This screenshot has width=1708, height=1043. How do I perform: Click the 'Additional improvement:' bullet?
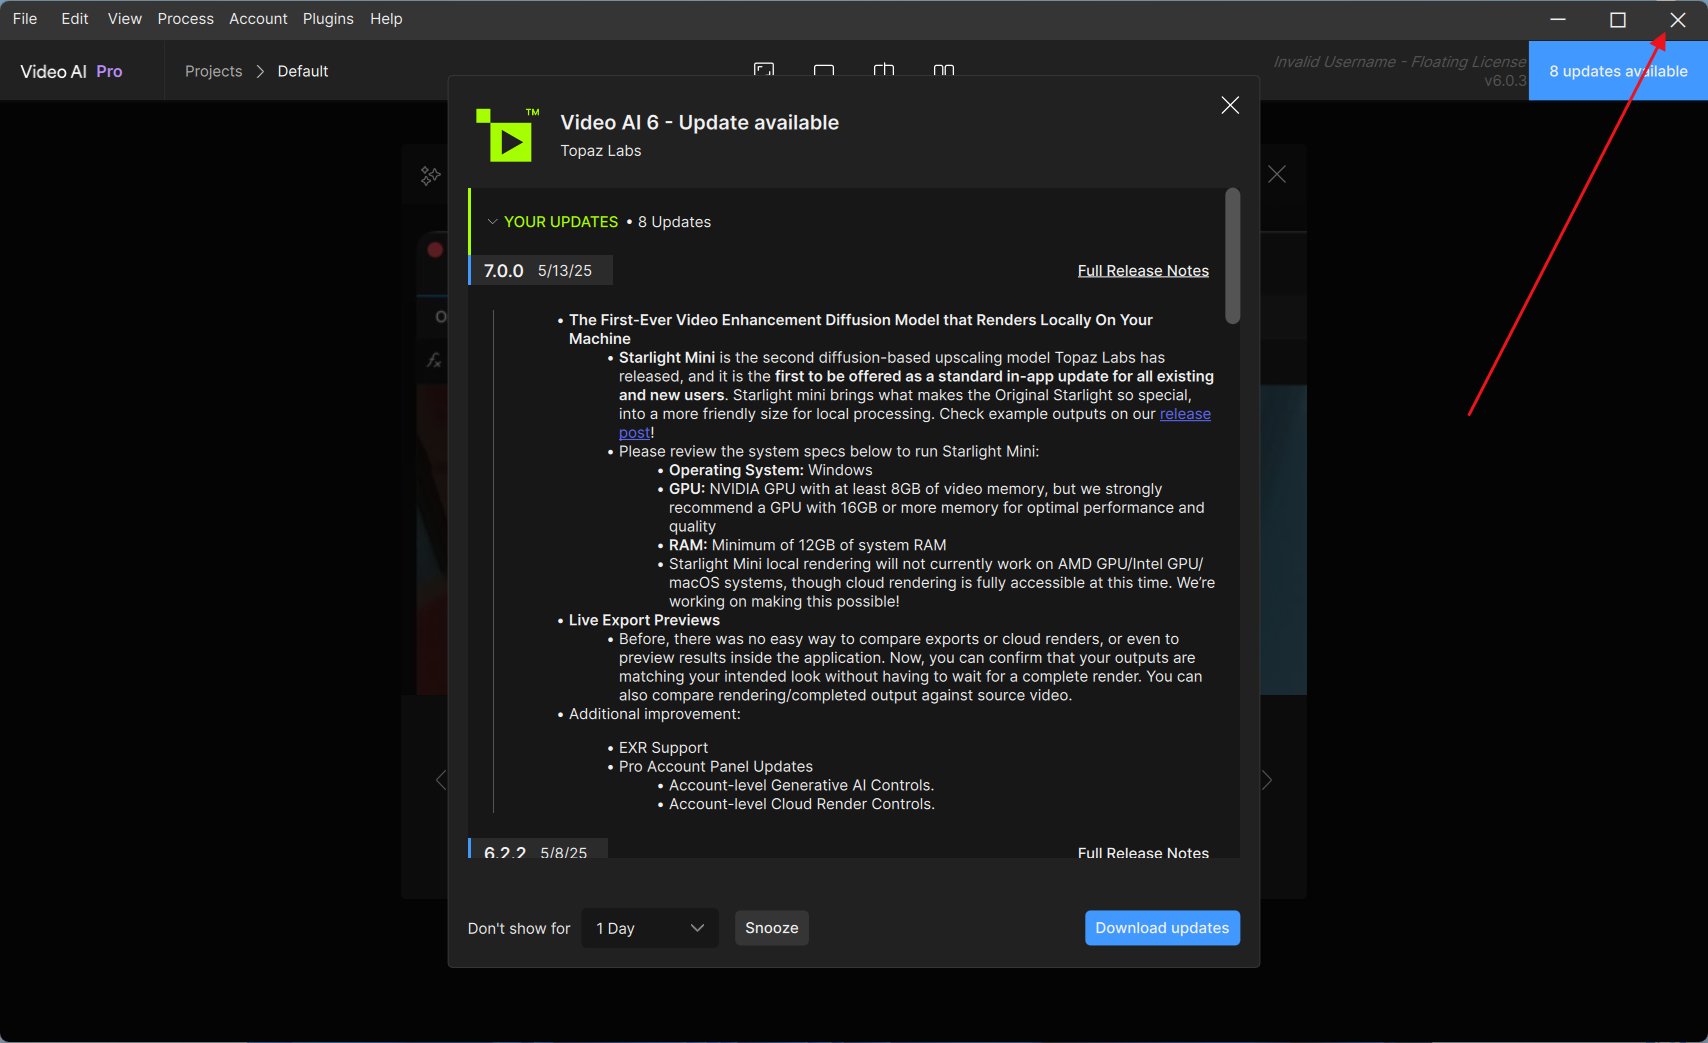click(655, 714)
